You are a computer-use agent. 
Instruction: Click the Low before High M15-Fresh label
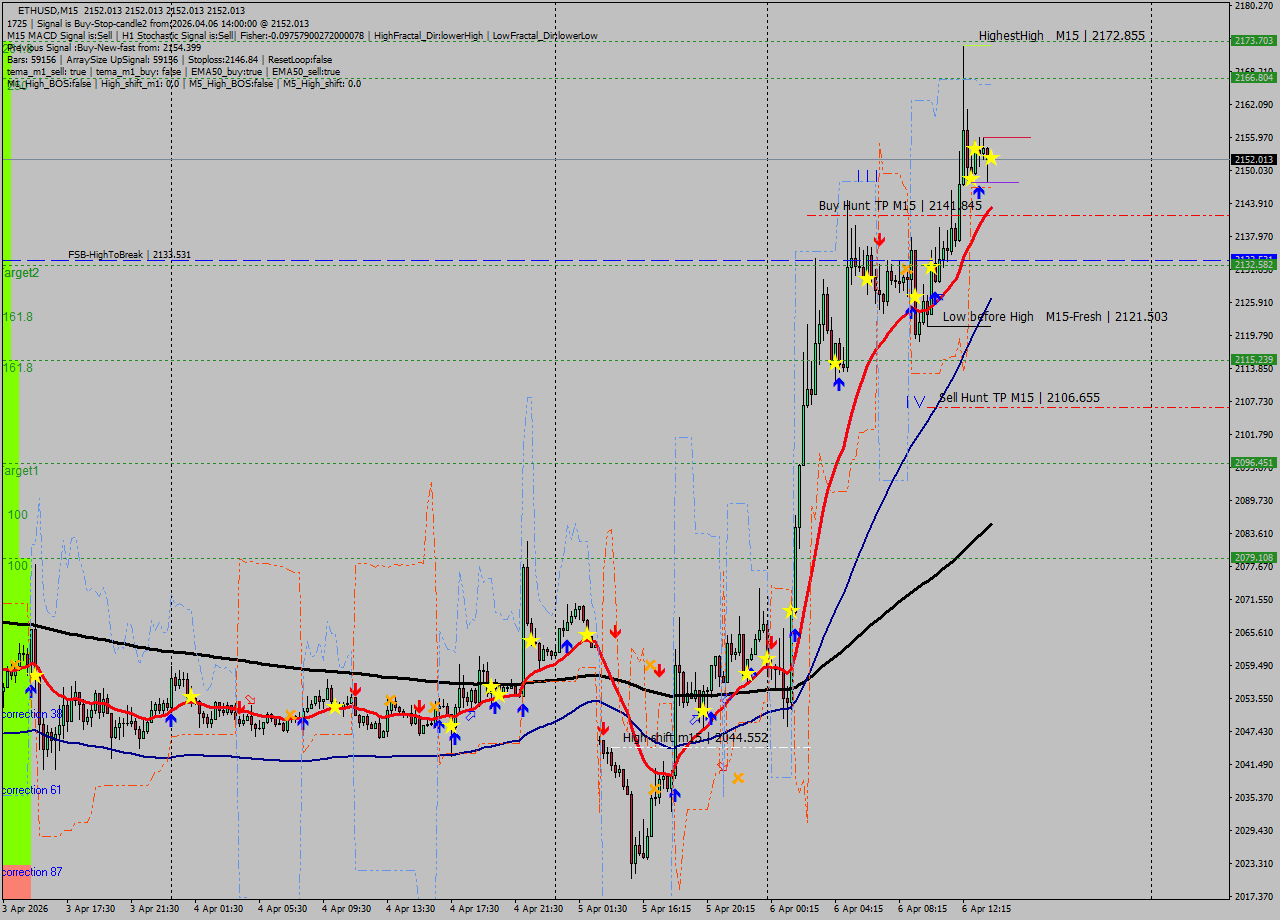pyautogui.click(x=1054, y=317)
